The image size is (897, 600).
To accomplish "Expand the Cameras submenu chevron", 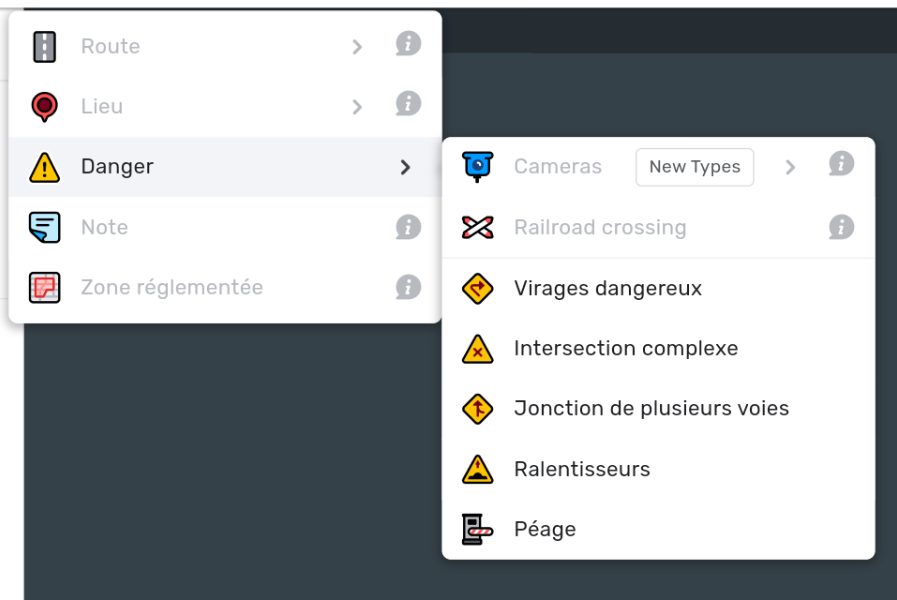I will pyautogui.click(x=790, y=167).
